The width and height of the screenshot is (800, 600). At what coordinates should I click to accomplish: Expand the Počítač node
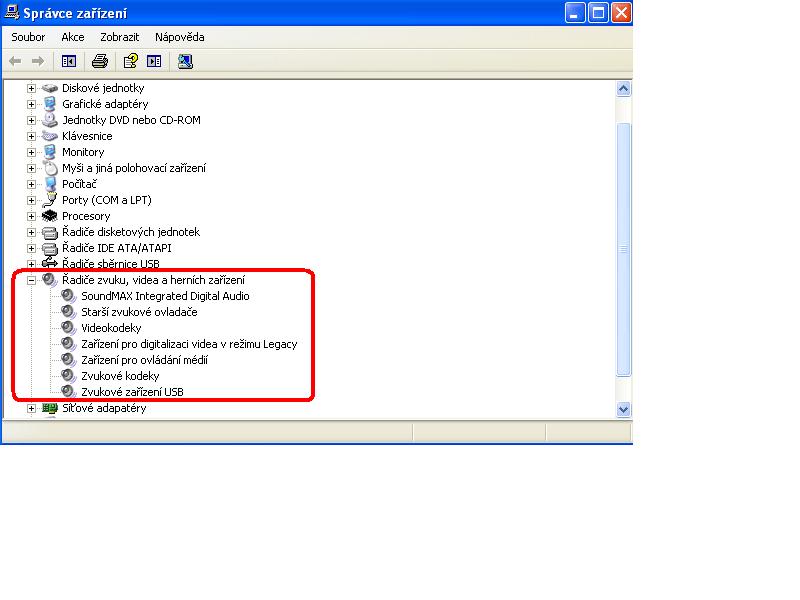coord(31,184)
